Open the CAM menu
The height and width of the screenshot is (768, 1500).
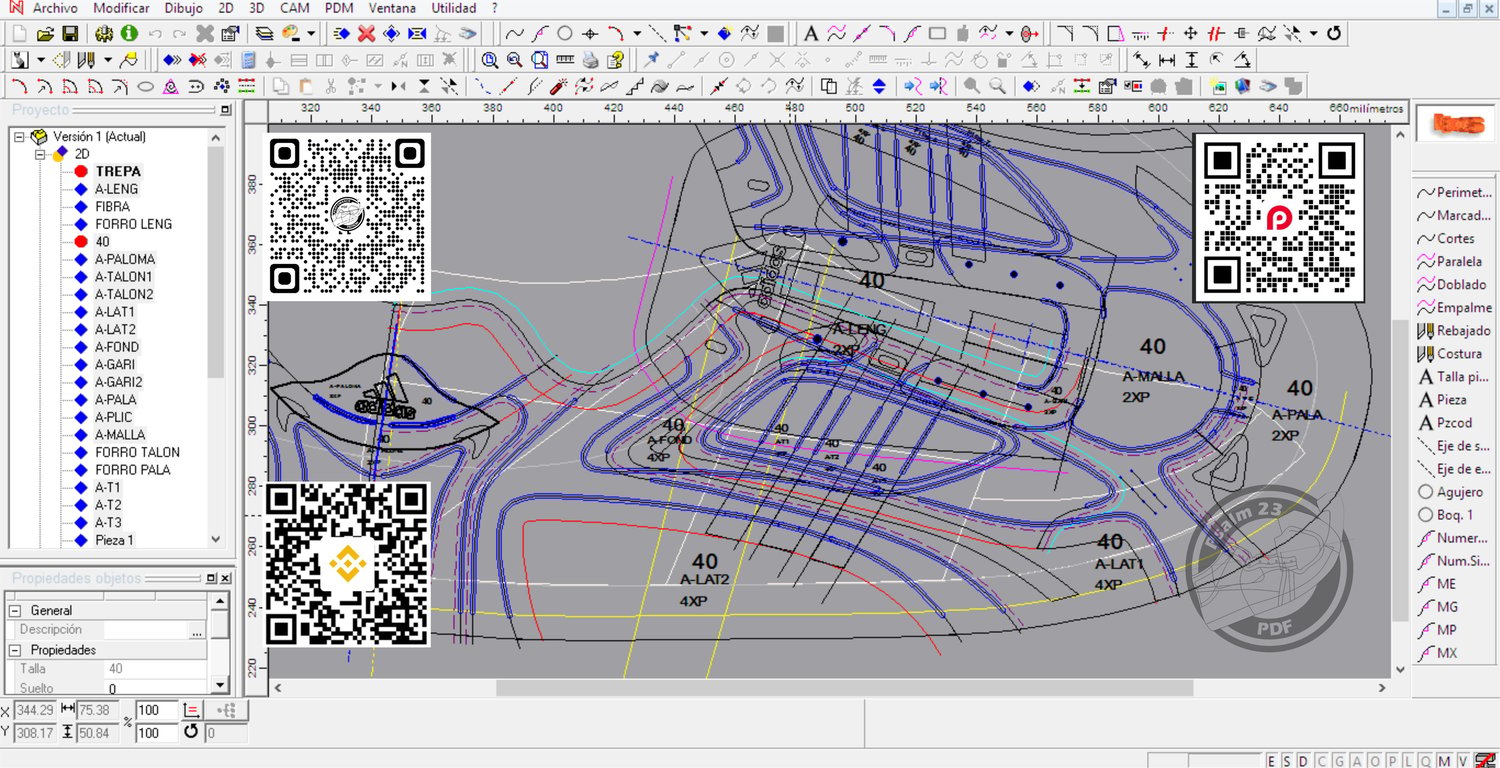(295, 8)
